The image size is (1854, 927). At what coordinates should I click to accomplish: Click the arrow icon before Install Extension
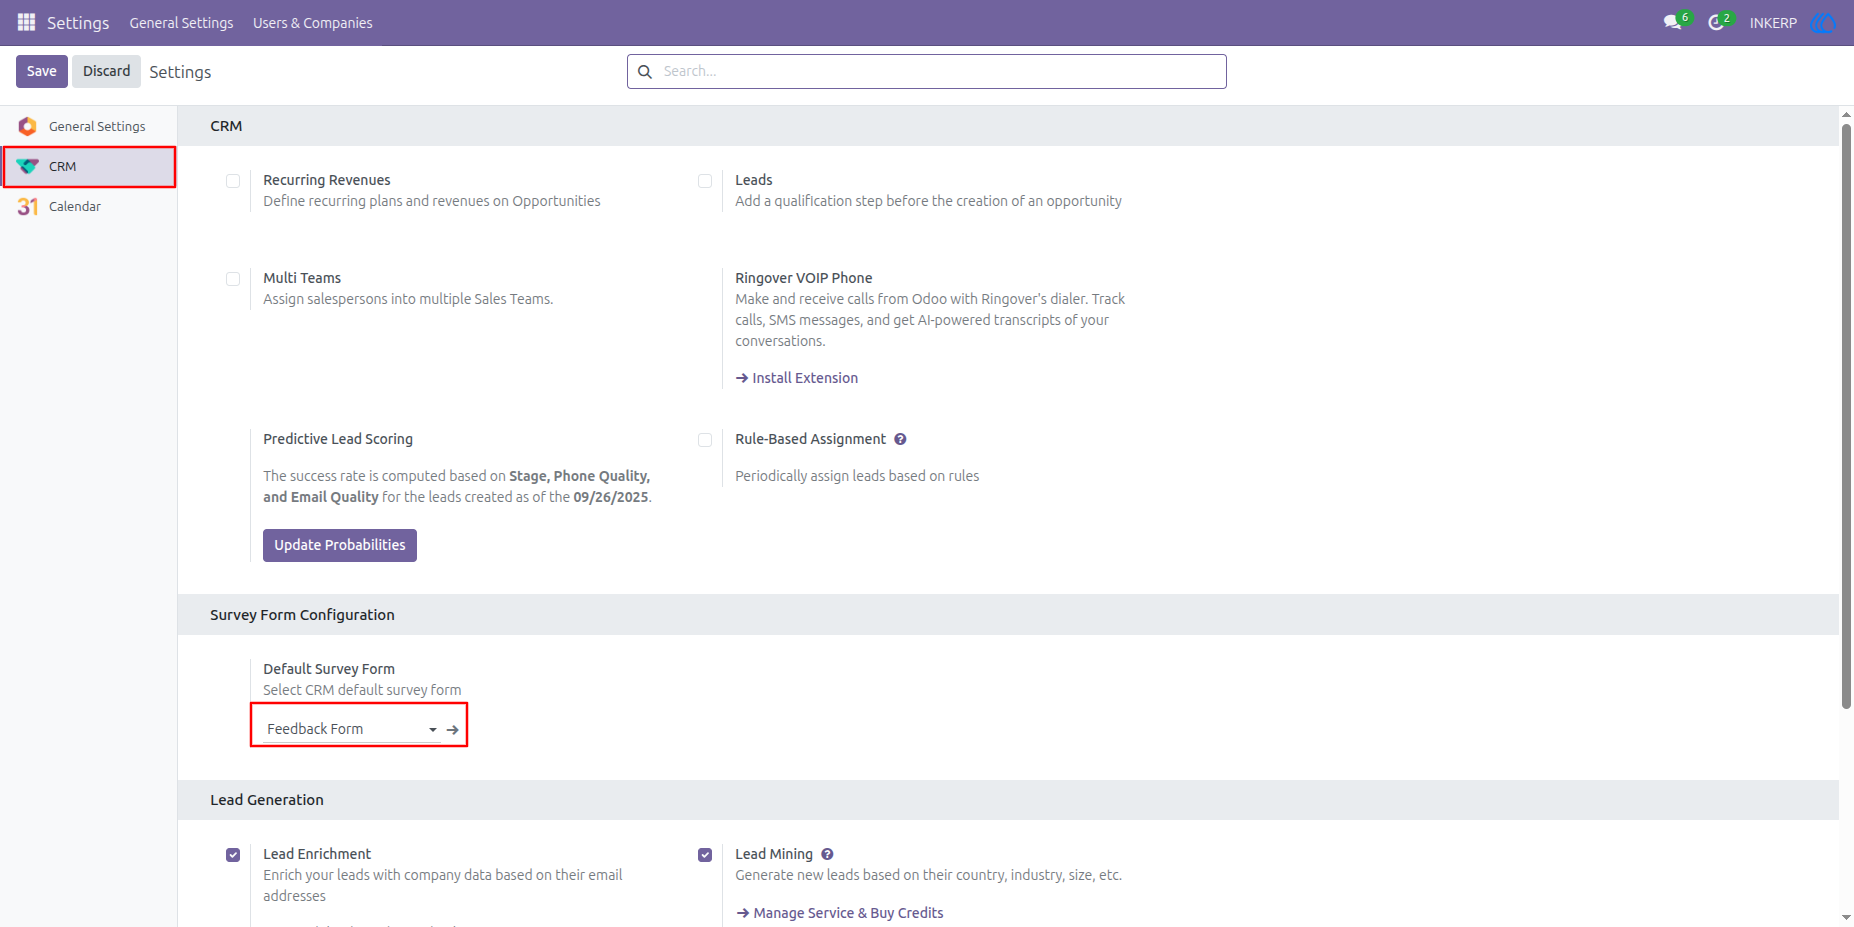tap(742, 378)
